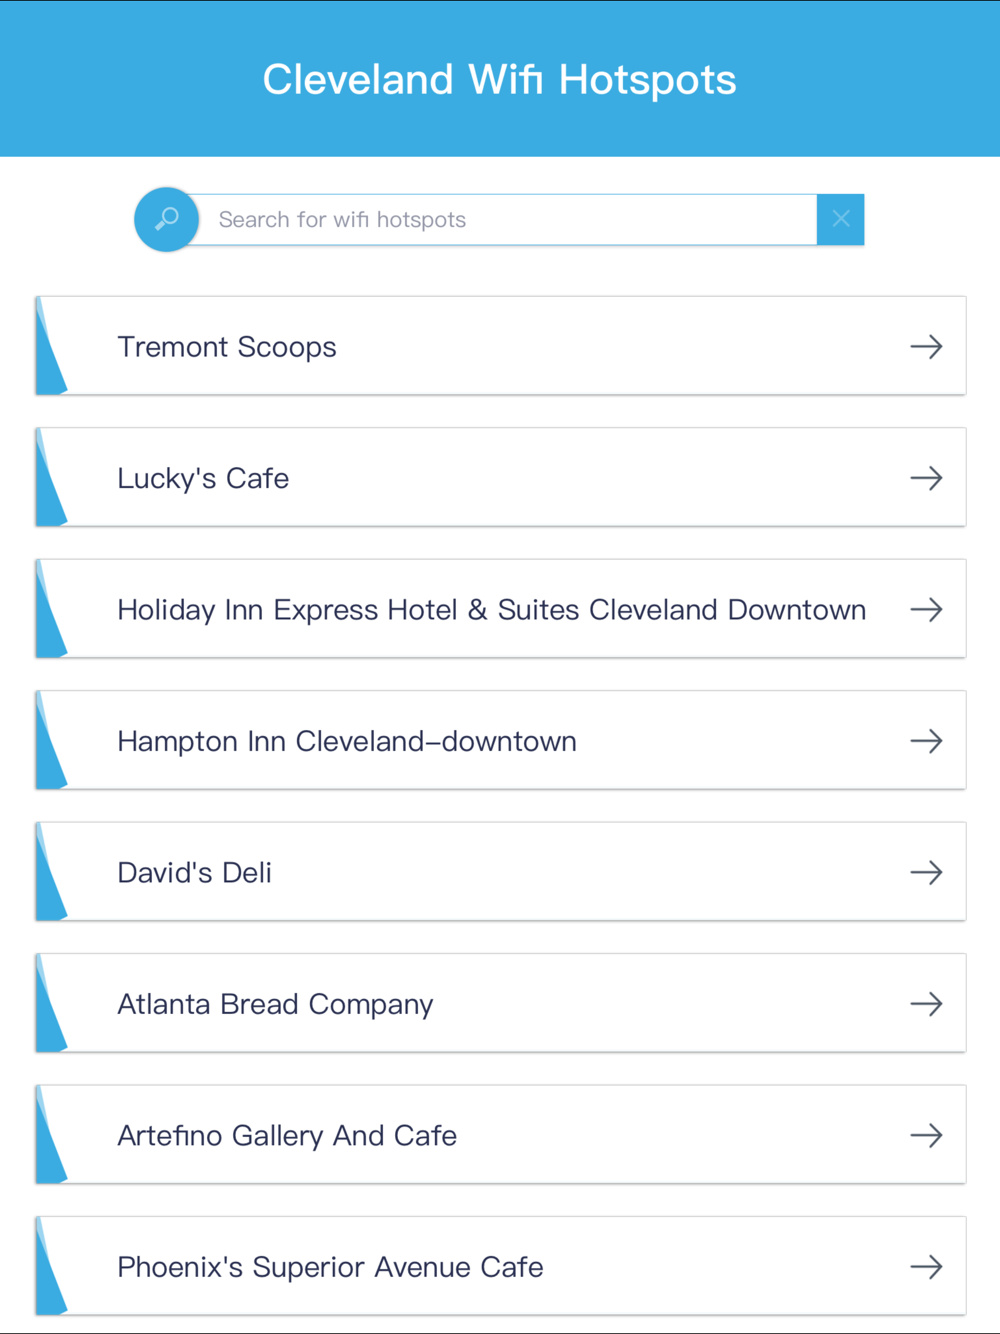
Task: Choose Holiday Inn Express Hotel & Suites entry
Action: (501, 609)
